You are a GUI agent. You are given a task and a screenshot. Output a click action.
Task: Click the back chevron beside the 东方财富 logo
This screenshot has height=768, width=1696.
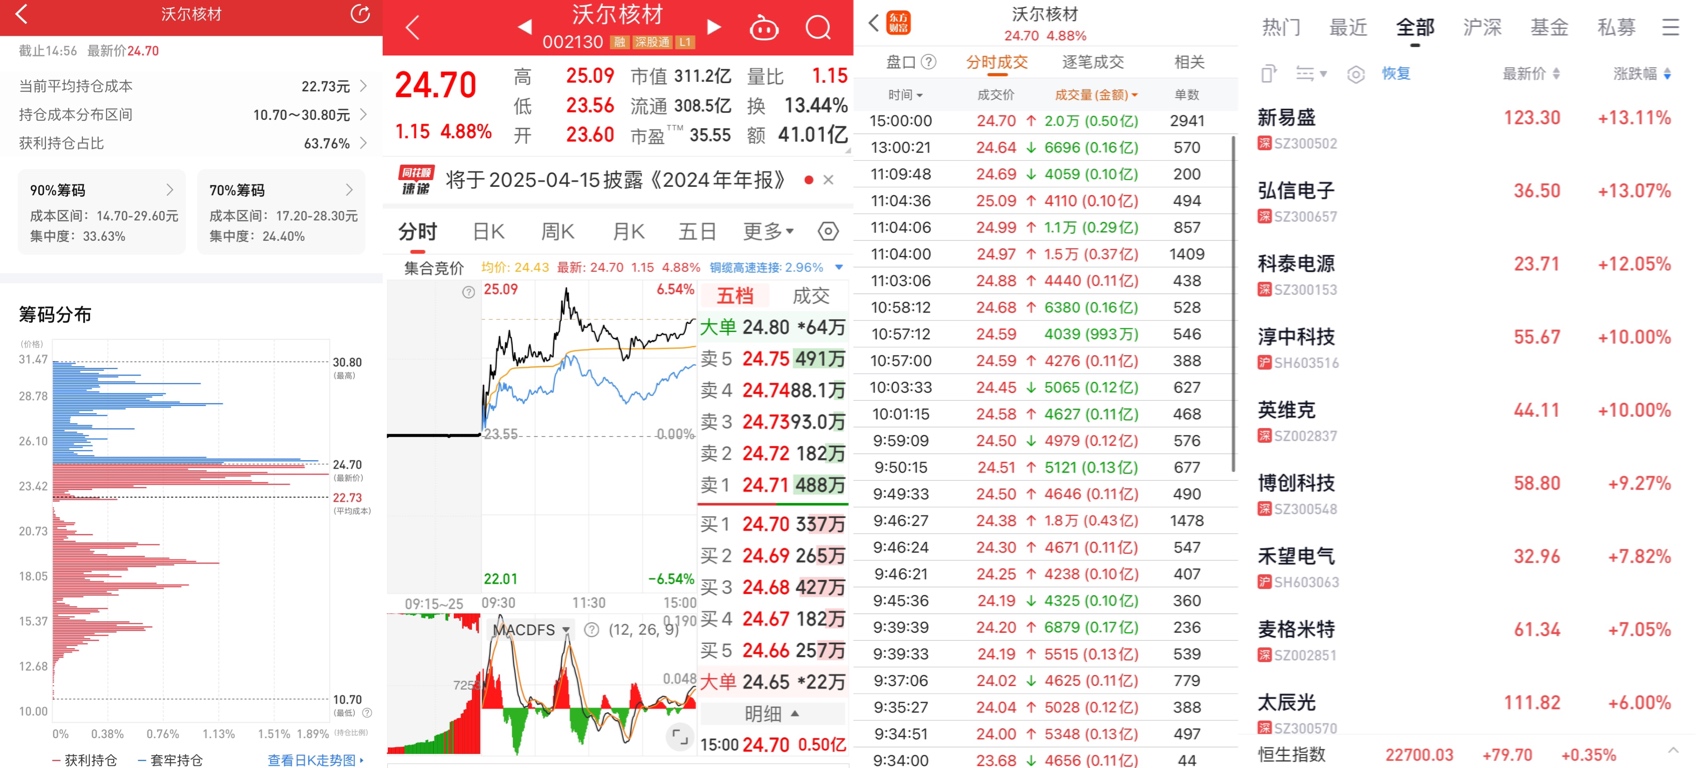tap(873, 22)
